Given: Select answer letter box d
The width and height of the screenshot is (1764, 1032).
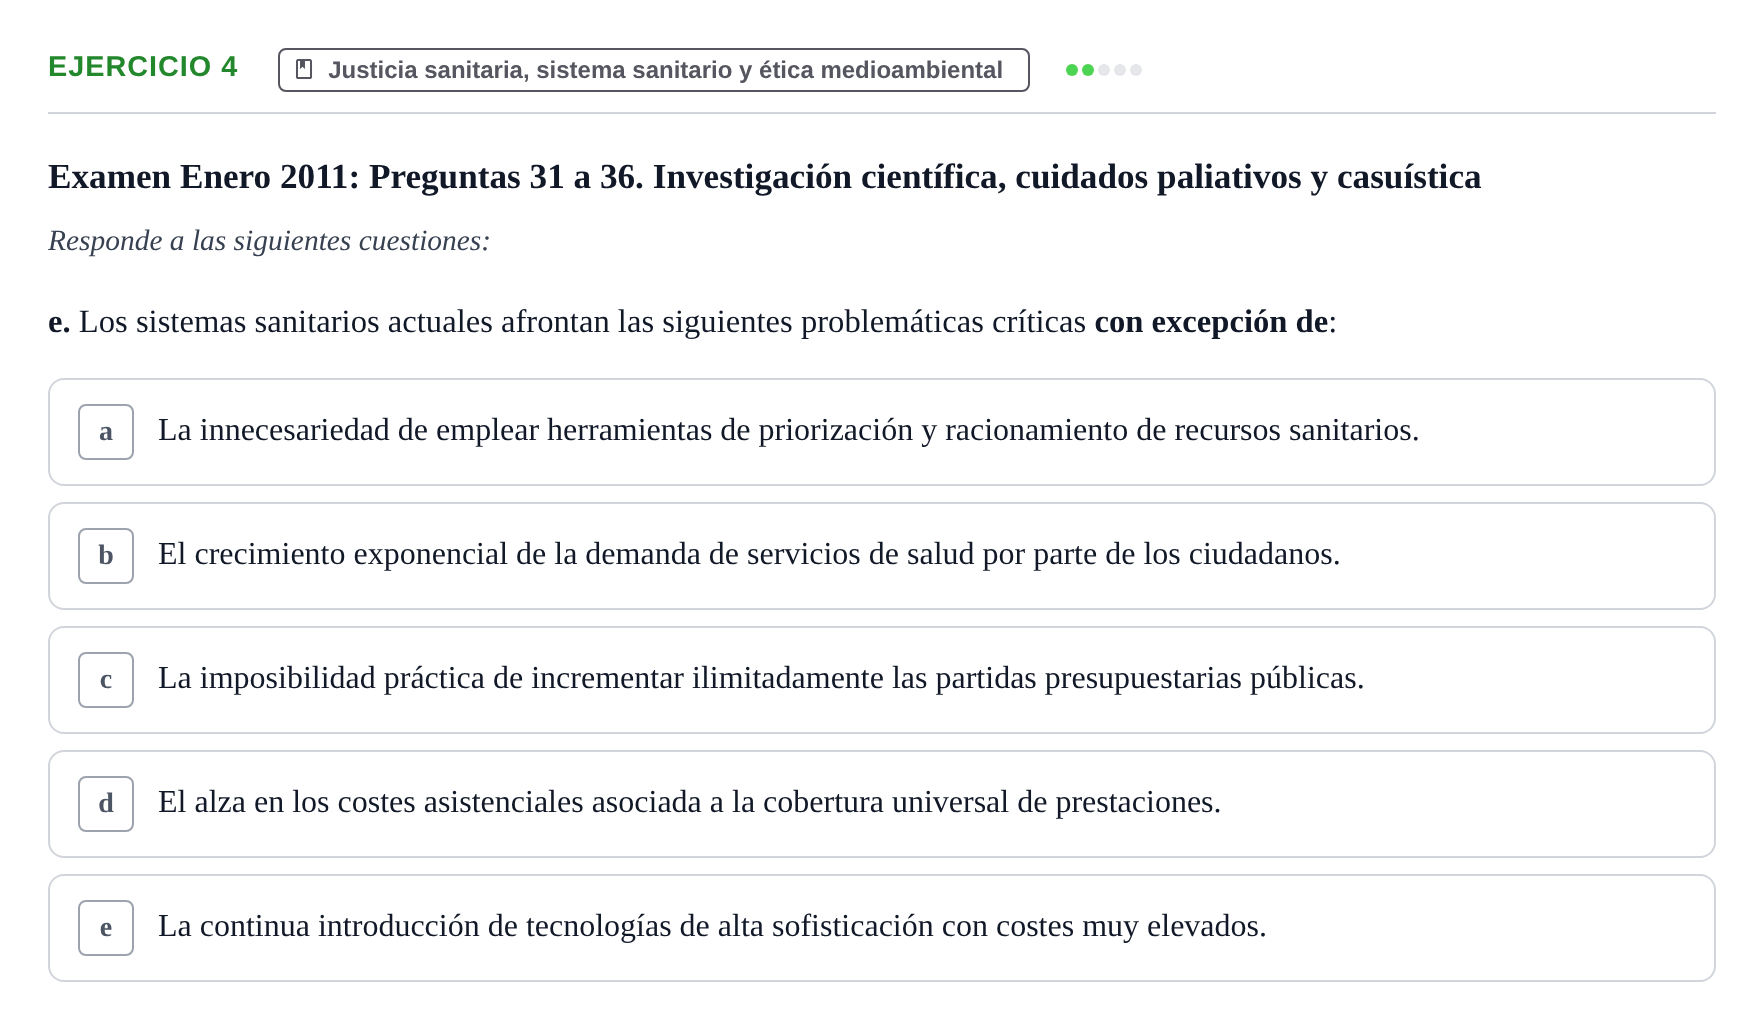Looking at the screenshot, I should [x=106, y=804].
